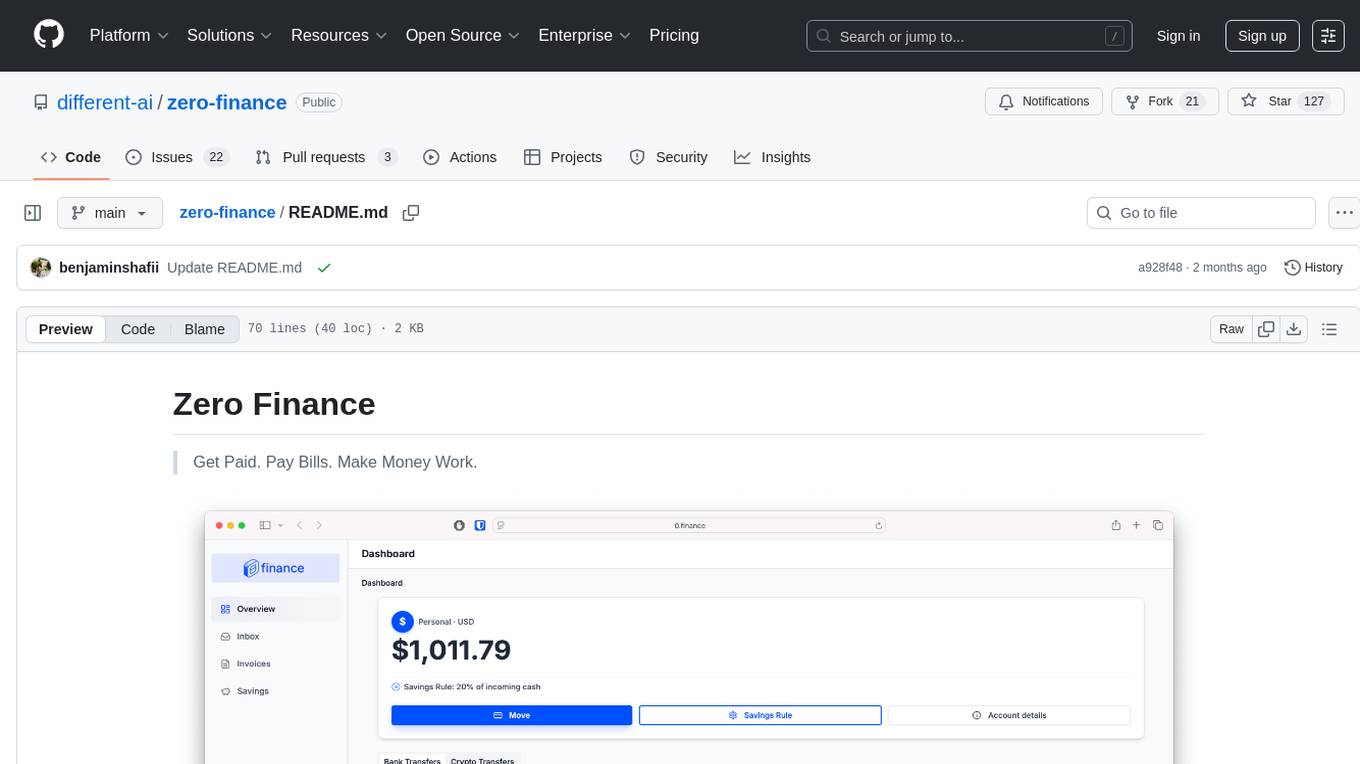1360x764 pixels.
Task: Open benjaminshafii author link
Action: 109,268
